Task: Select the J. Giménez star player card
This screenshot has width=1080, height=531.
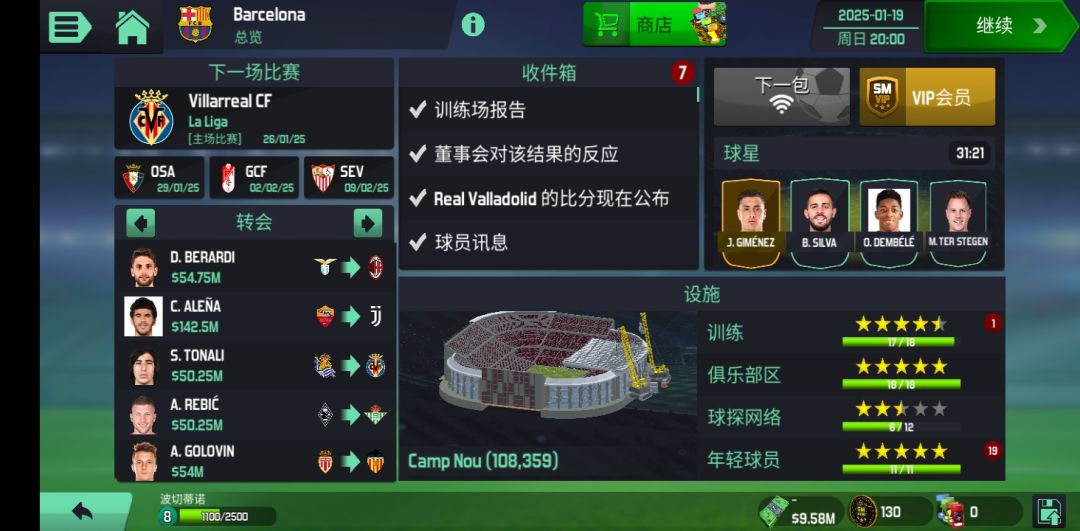Action: point(751,223)
